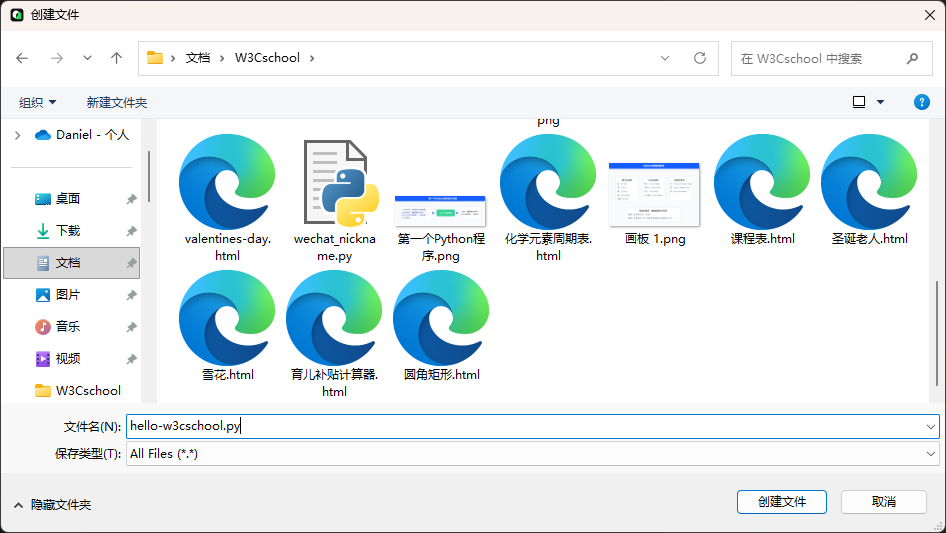Viewport: 946px width, 533px height.
Task: Click the folder icon in address bar
Action: pos(155,58)
